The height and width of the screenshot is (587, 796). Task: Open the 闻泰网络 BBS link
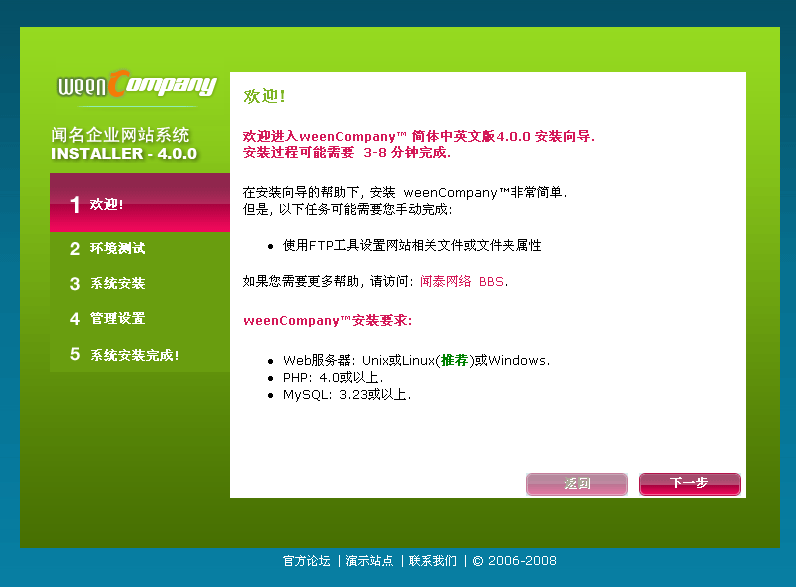point(462,281)
